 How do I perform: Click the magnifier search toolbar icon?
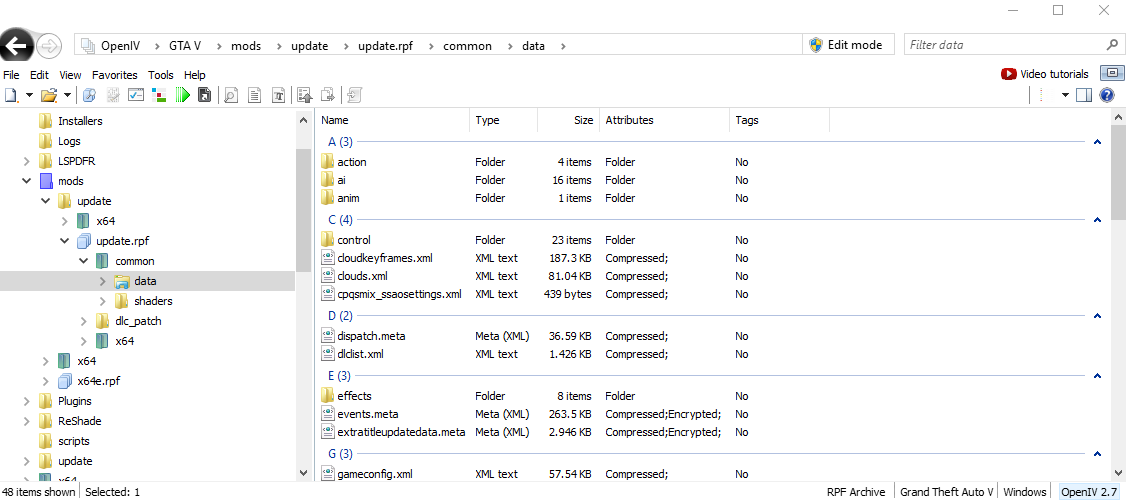point(231,95)
